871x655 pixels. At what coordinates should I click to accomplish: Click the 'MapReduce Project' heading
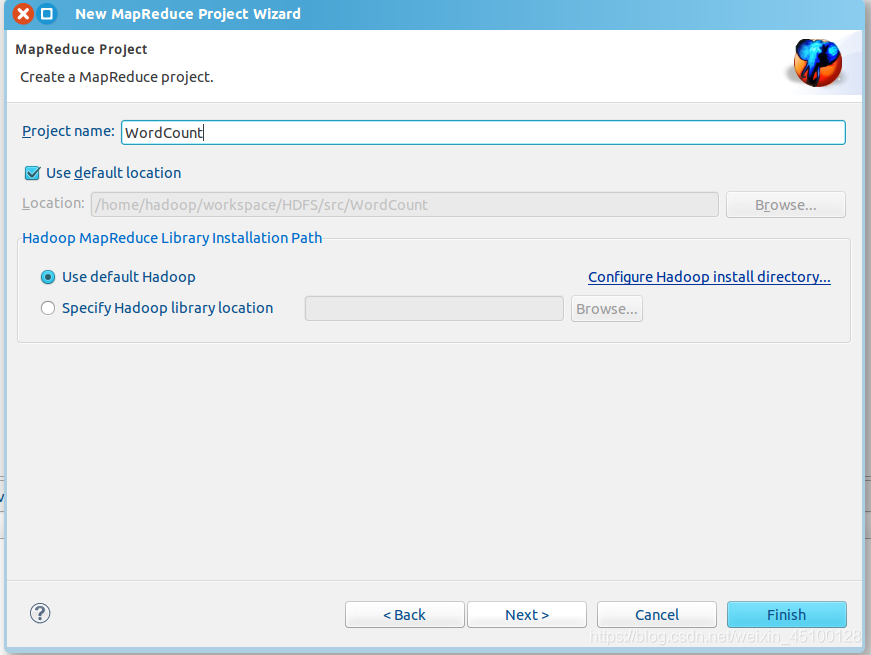[81, 49]
